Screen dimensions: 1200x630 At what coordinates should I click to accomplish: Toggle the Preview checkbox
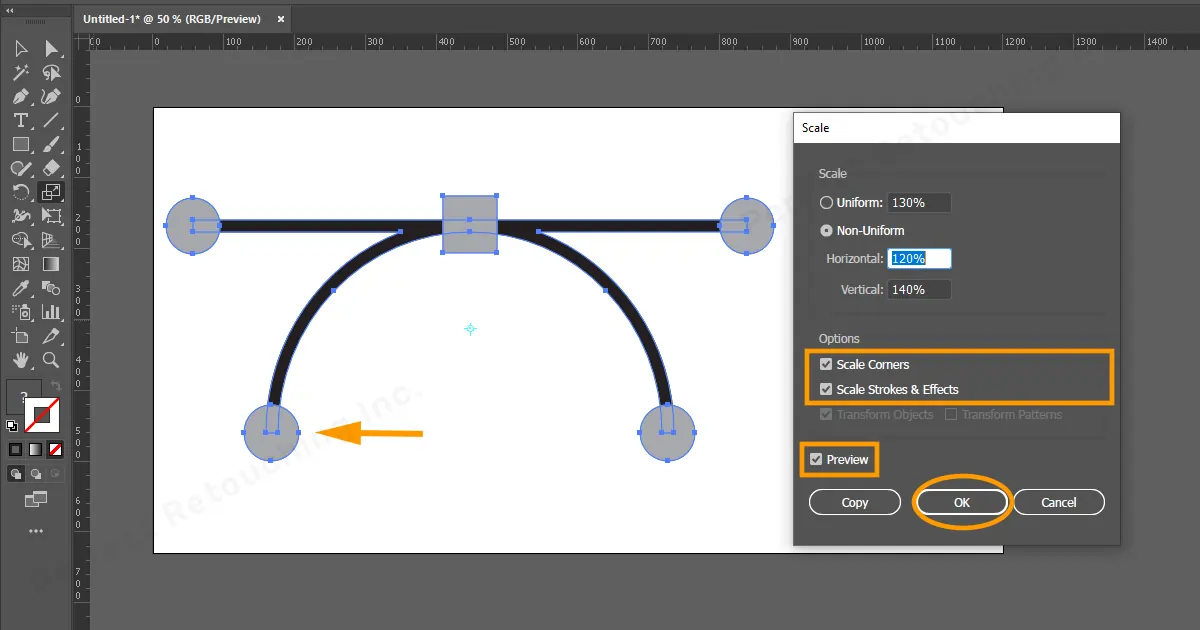click(816, 460)
